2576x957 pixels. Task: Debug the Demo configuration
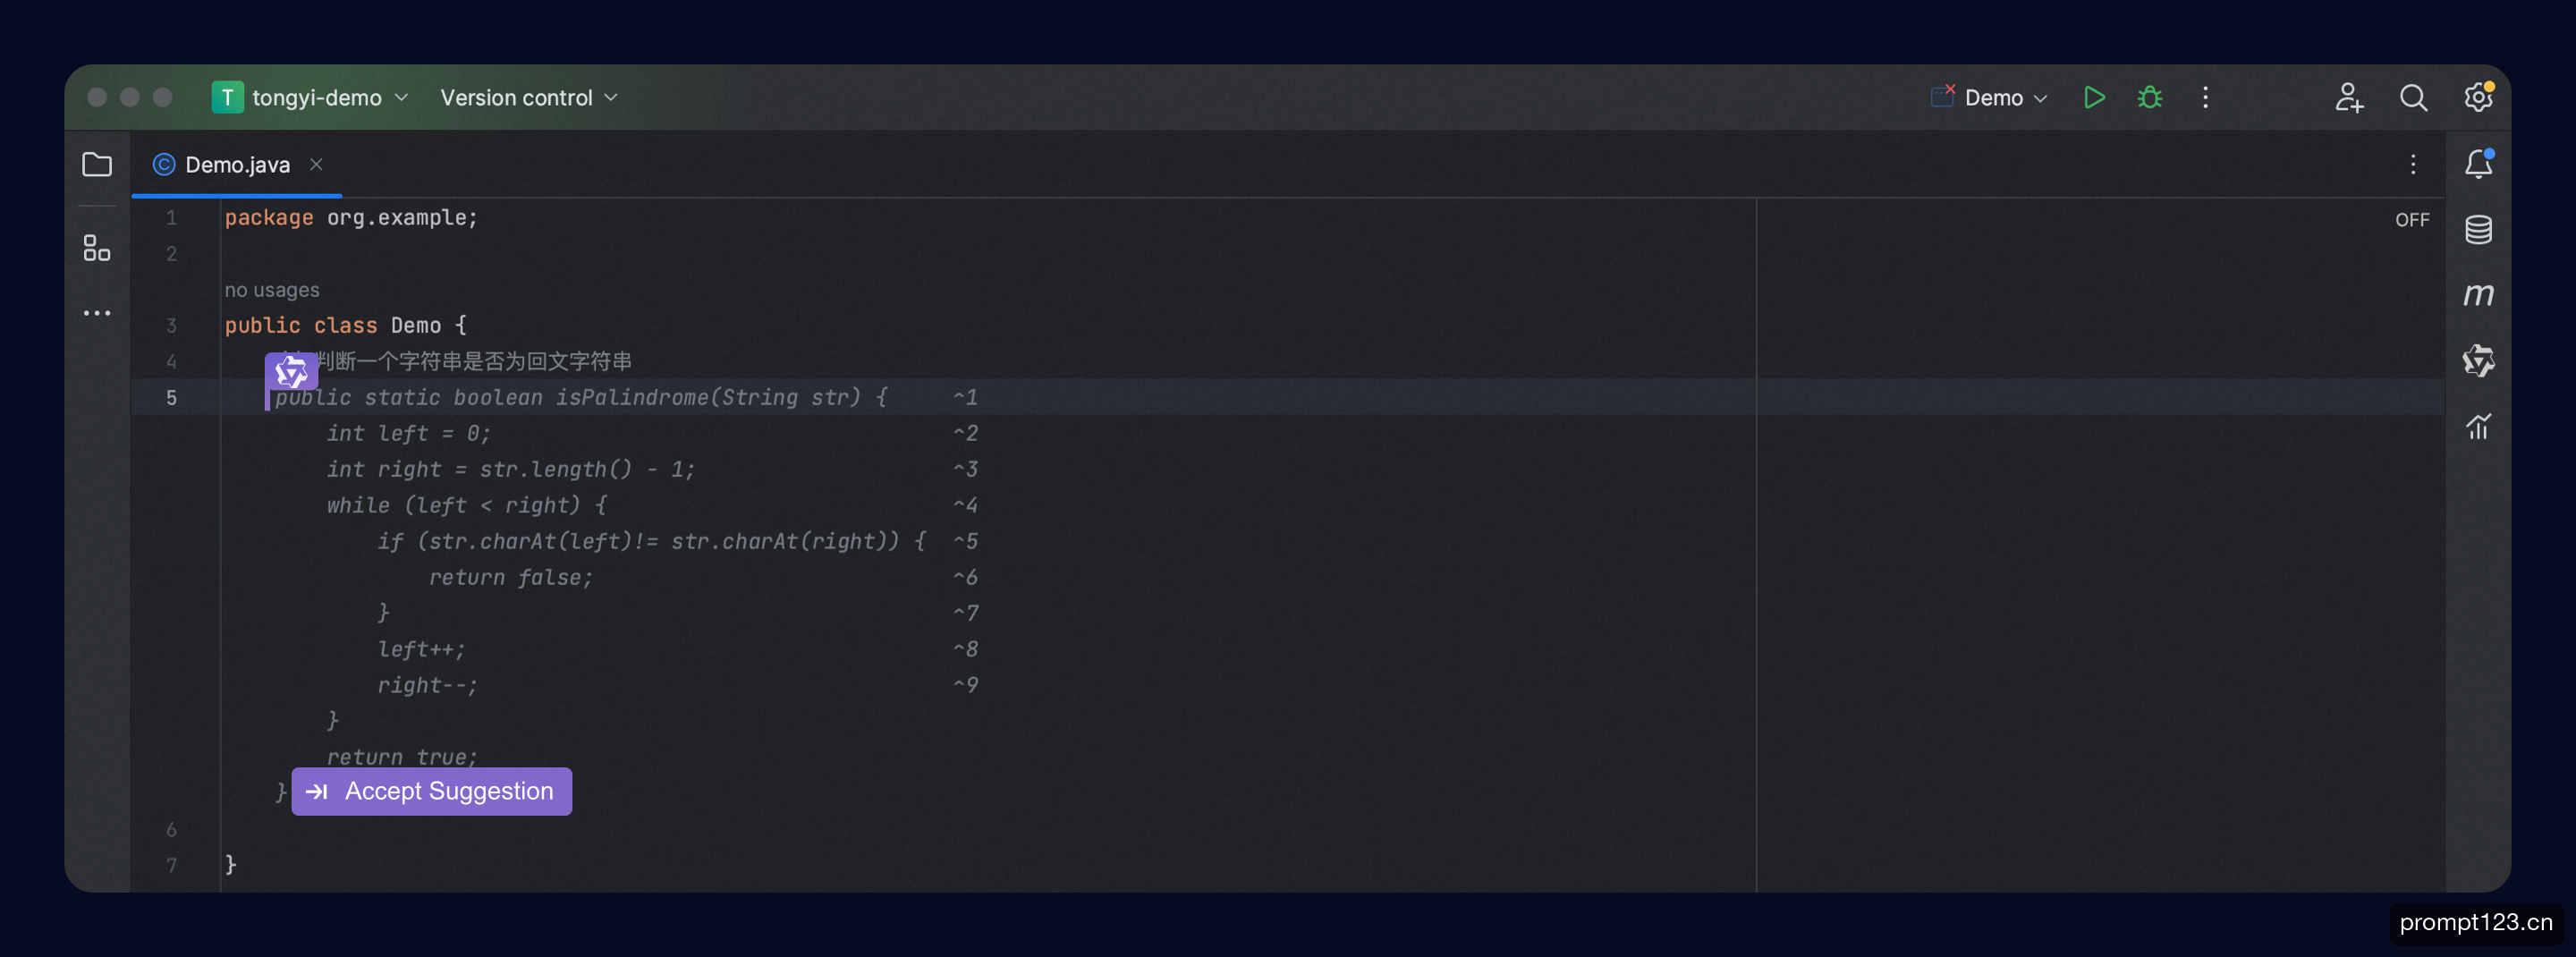point(2149,97)
